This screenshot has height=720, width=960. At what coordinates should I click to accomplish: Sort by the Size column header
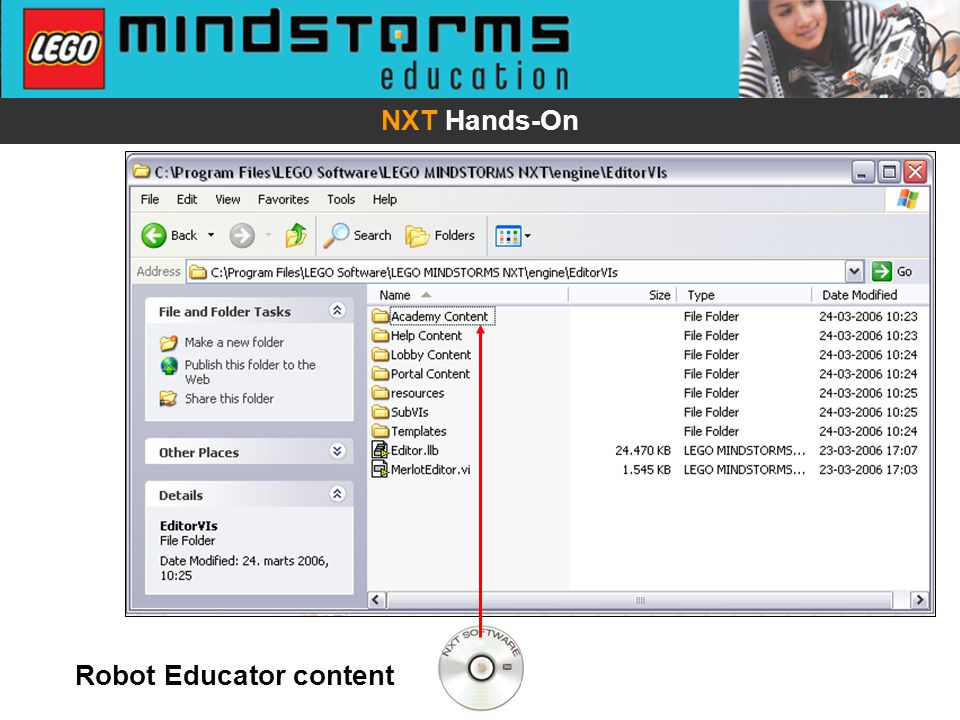[623, 295]
